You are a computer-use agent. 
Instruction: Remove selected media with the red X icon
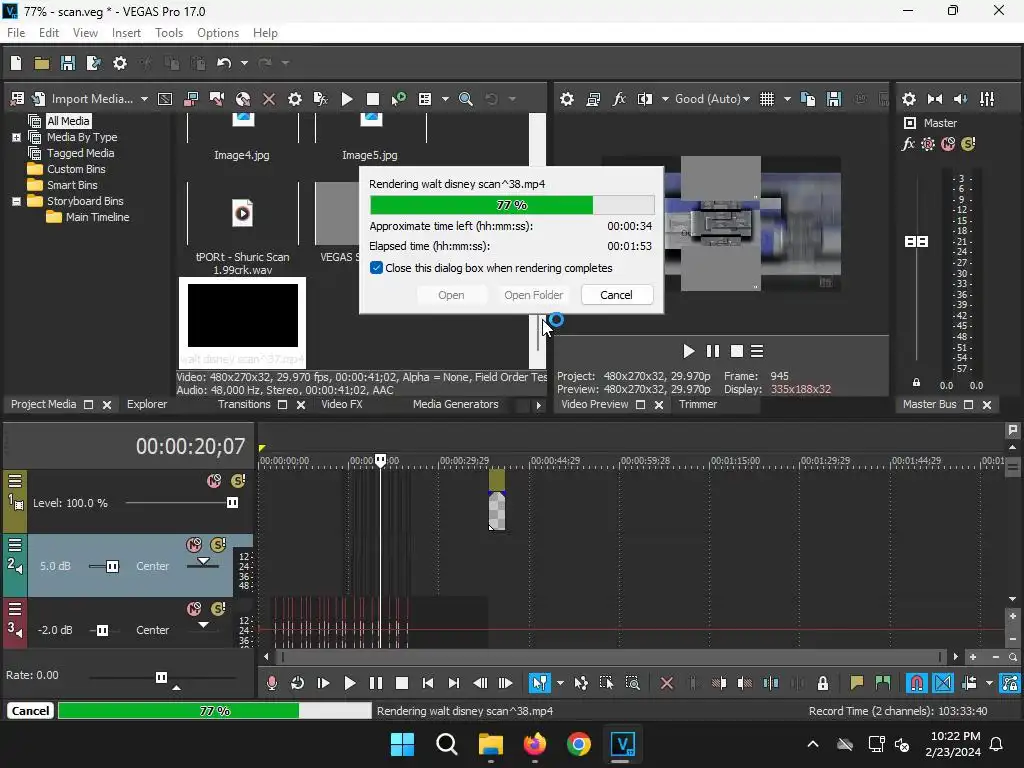[x=268, y=99]
